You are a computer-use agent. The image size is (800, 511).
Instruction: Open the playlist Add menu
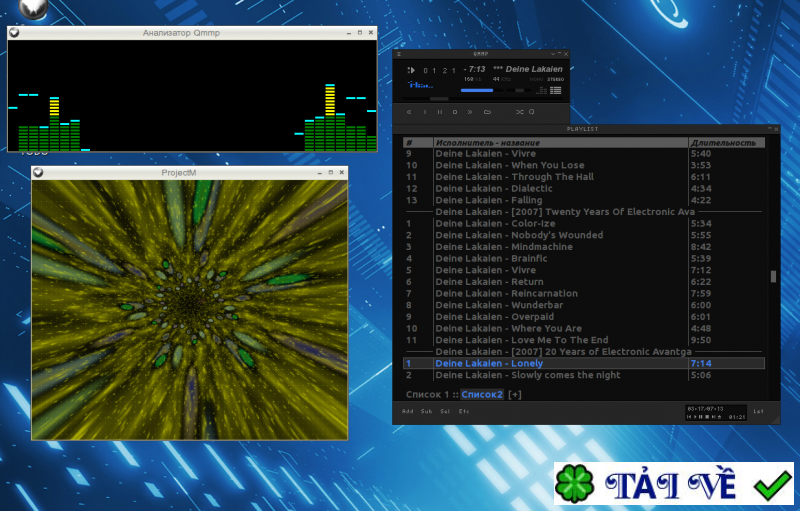click(407, 411)
